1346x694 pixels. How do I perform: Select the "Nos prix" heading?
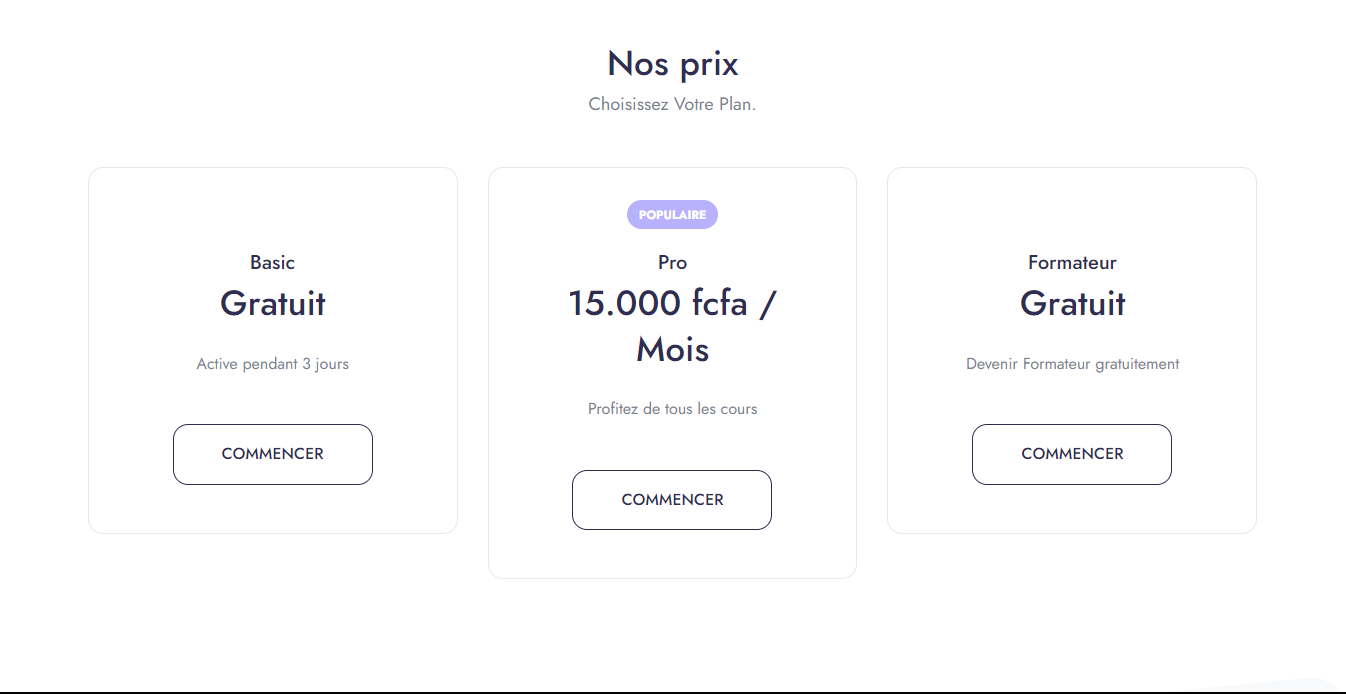pos(673,64)
